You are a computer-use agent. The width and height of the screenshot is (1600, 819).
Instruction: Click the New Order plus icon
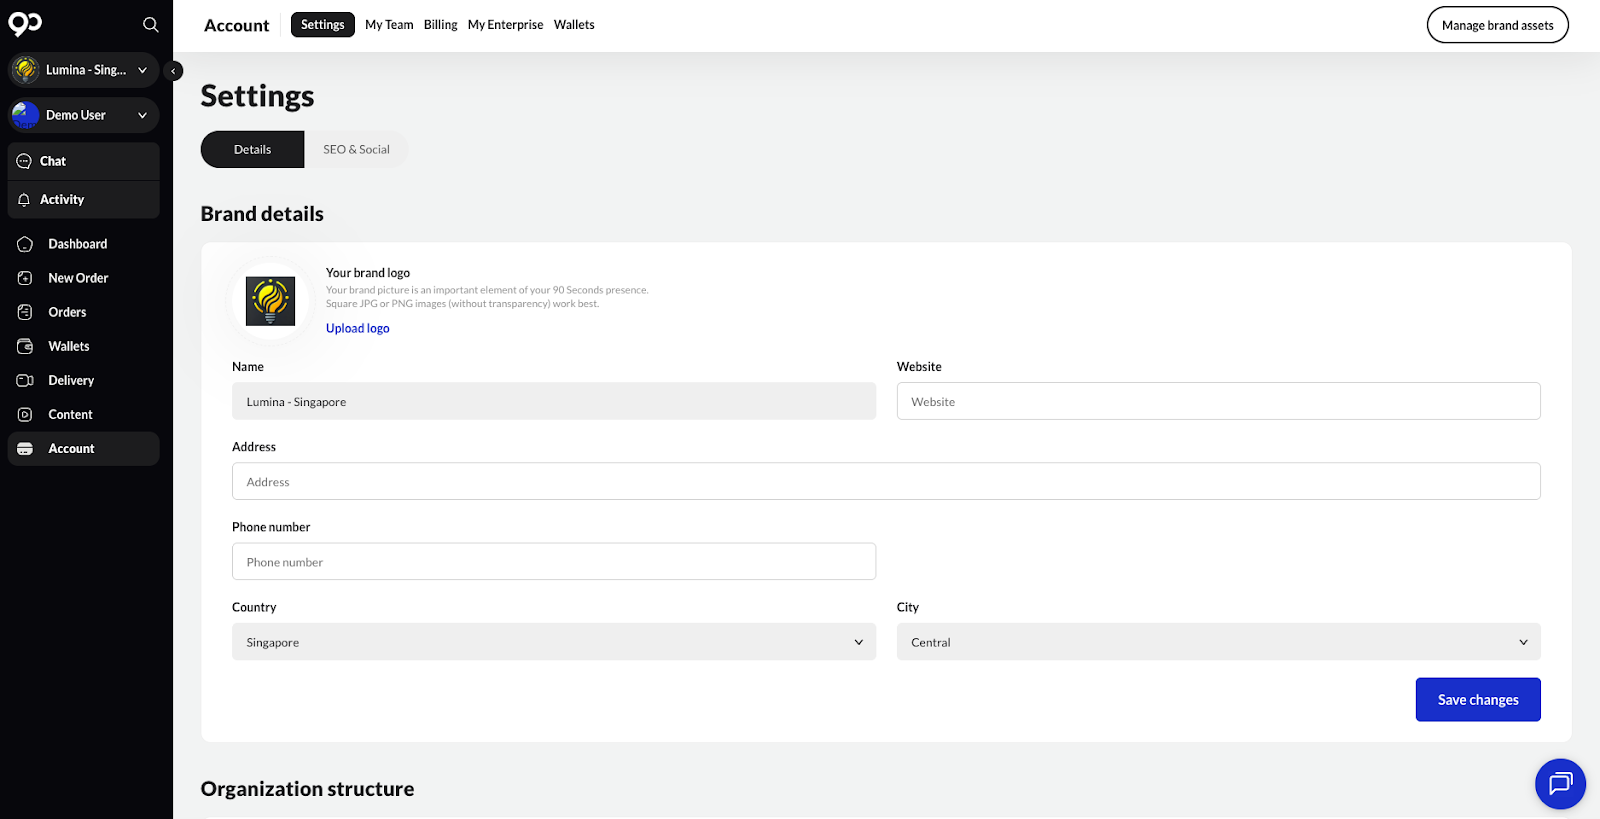click(x=25, y=278)
